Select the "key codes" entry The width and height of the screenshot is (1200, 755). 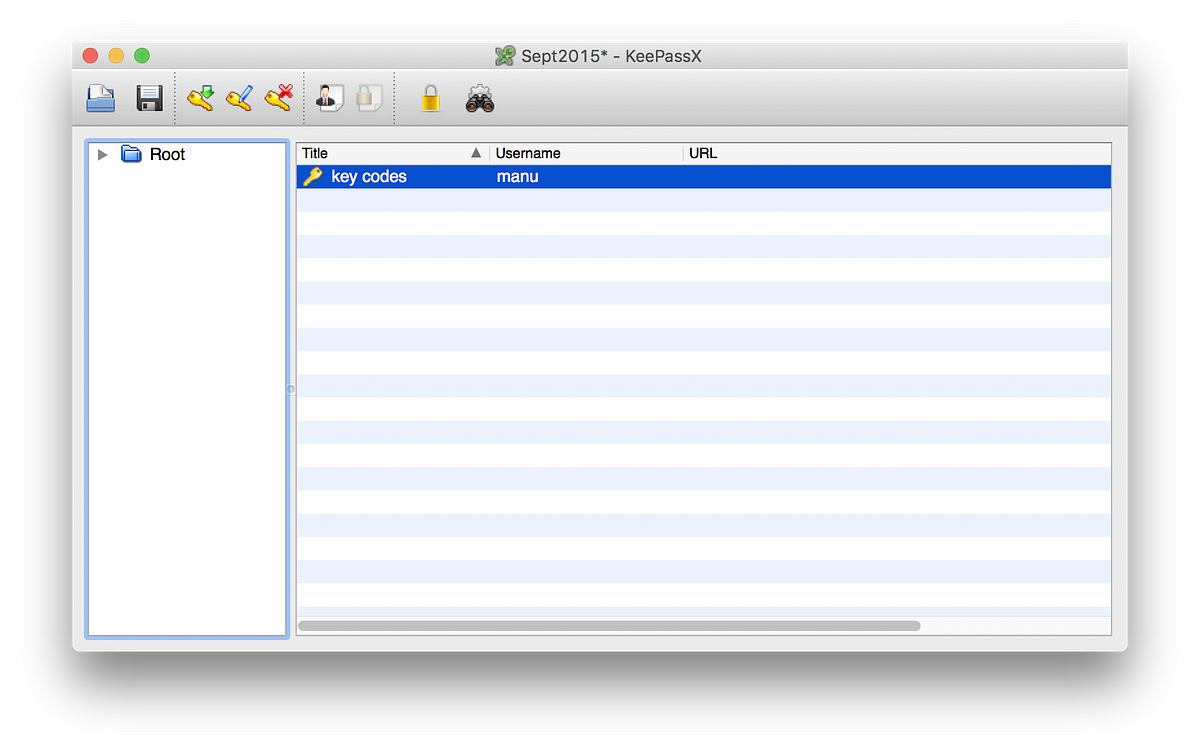click(x=704, y=177)
